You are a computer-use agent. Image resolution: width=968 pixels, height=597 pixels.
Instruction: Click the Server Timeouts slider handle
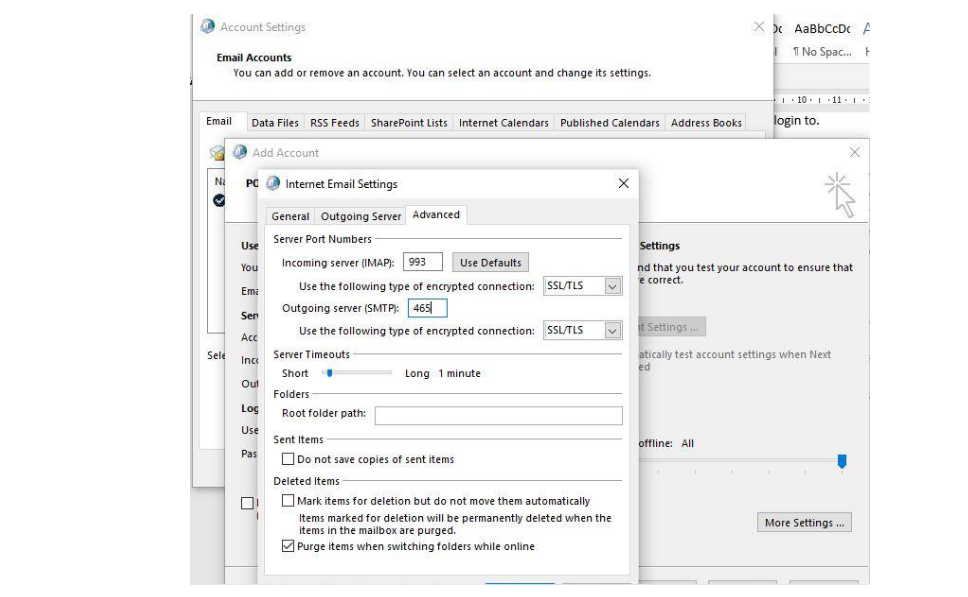click(328, 373)
